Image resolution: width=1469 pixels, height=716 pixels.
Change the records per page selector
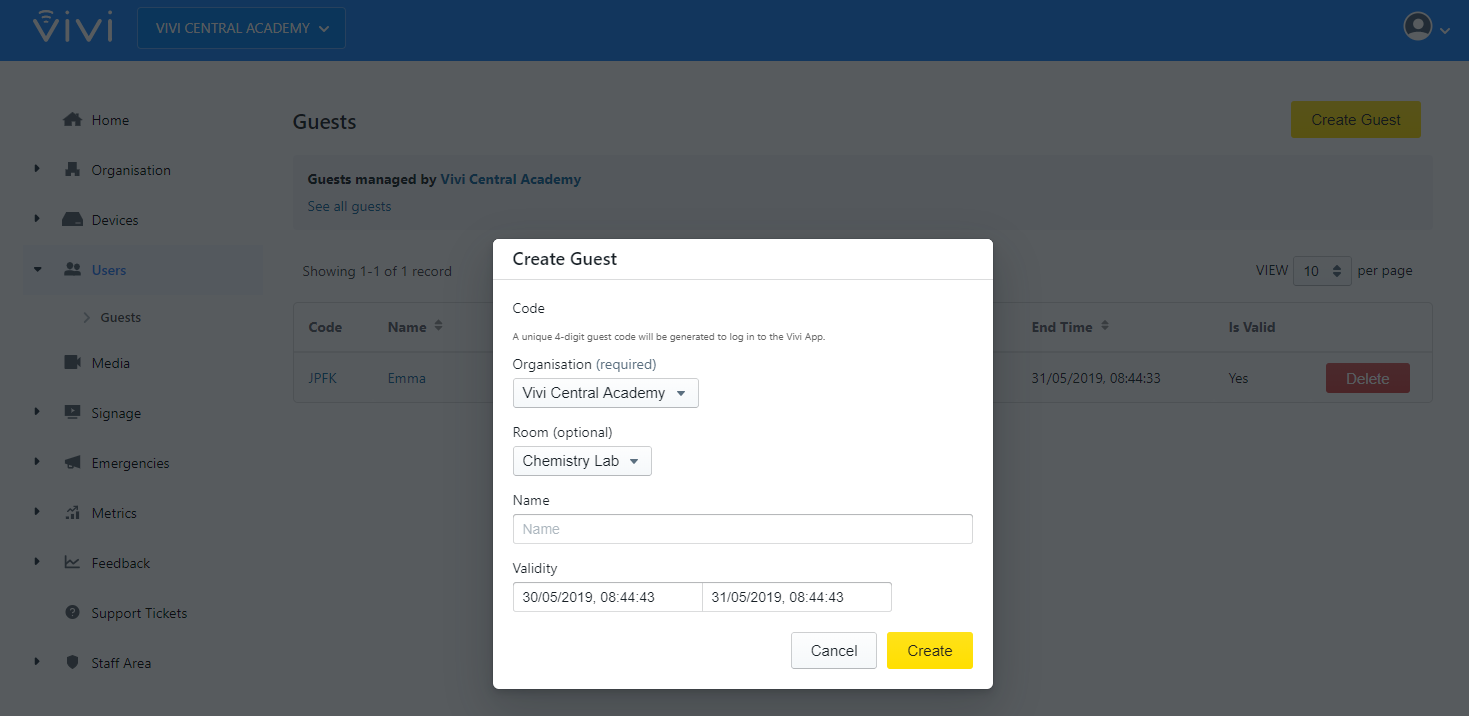(x=1322, y=271)
